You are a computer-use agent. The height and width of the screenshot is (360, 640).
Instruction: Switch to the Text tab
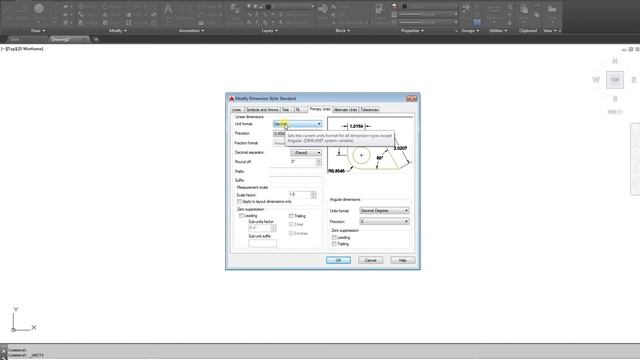(x=286, y=110)
